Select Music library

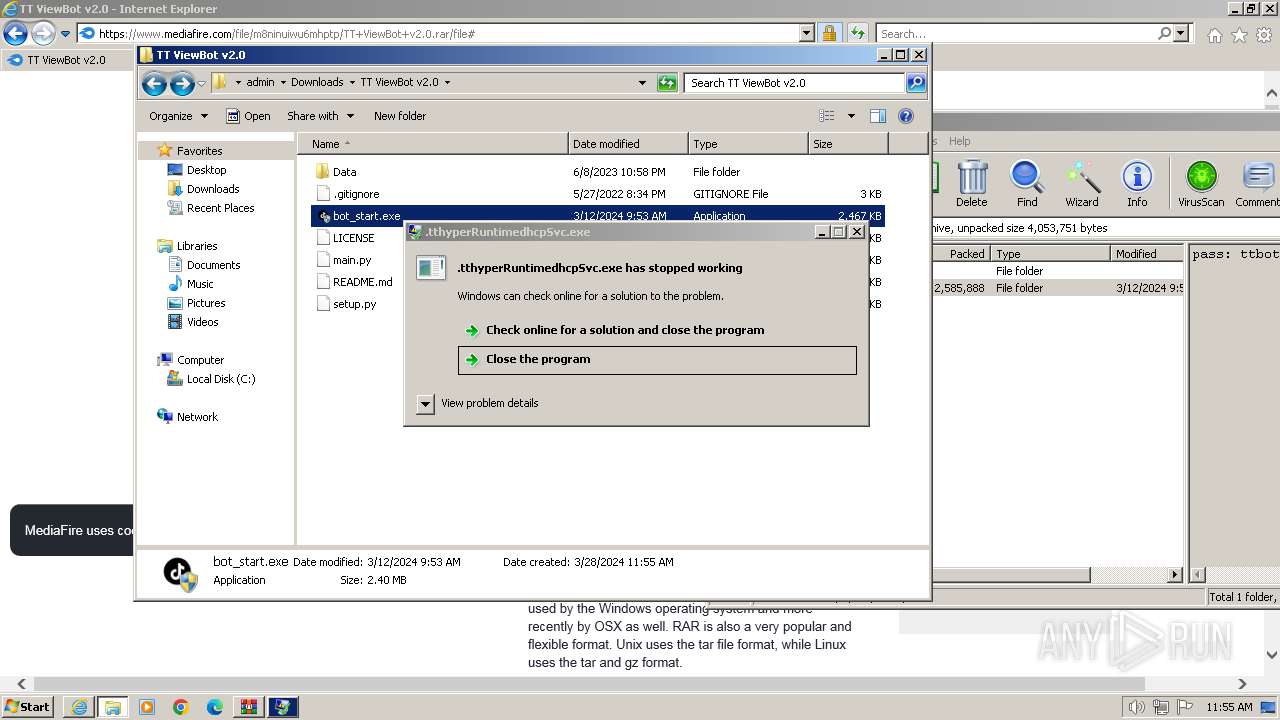[x=200, y=284]
